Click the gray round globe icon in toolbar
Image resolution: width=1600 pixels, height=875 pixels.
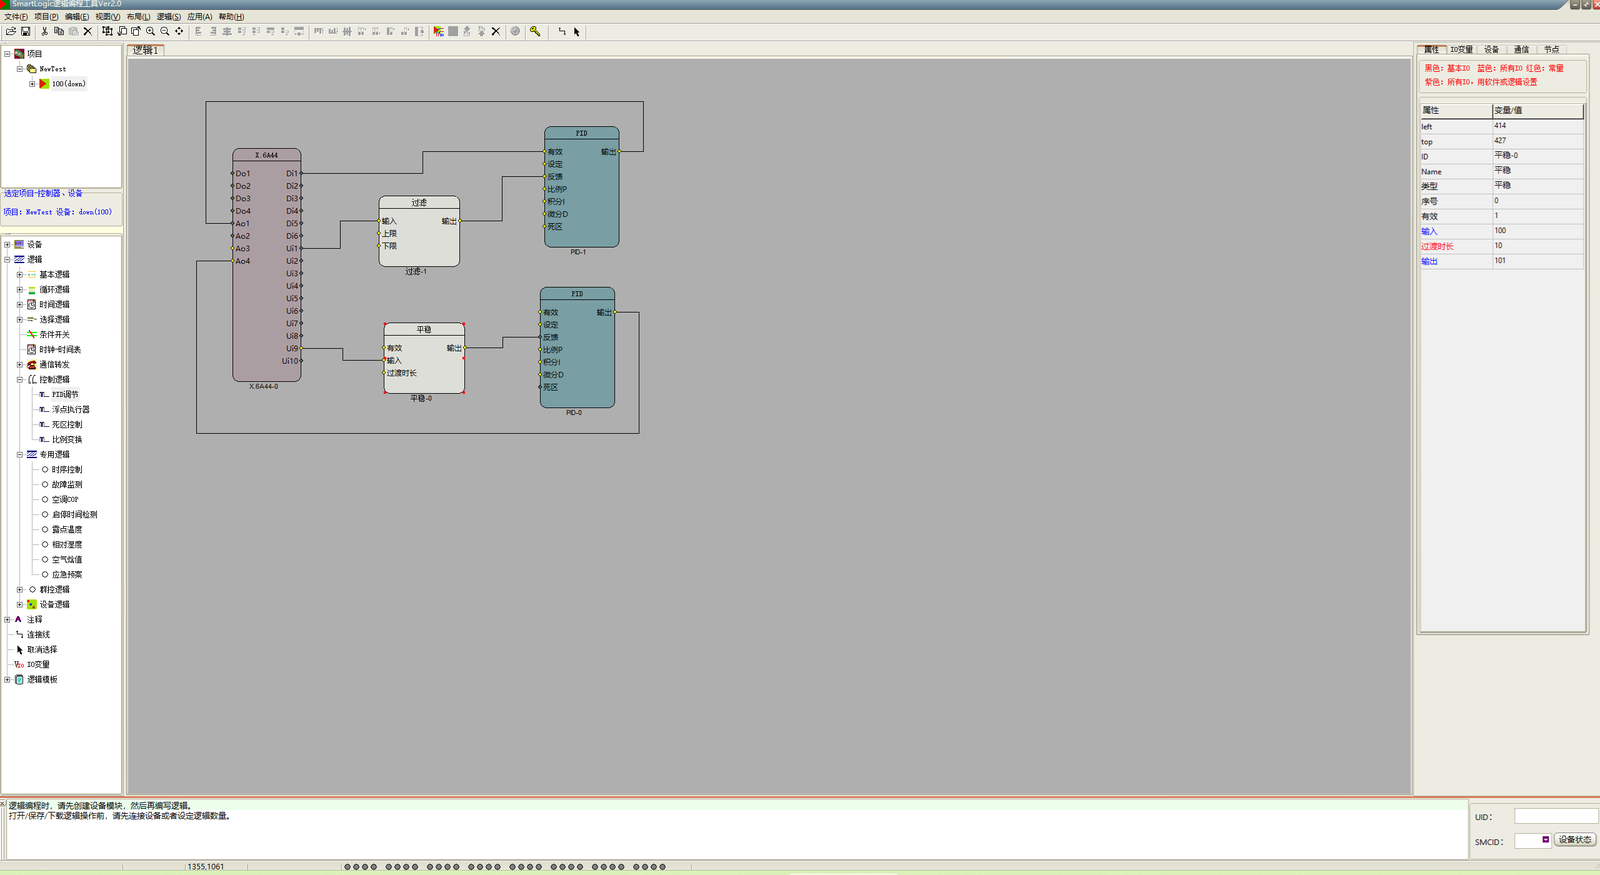[x=515, y=31]
